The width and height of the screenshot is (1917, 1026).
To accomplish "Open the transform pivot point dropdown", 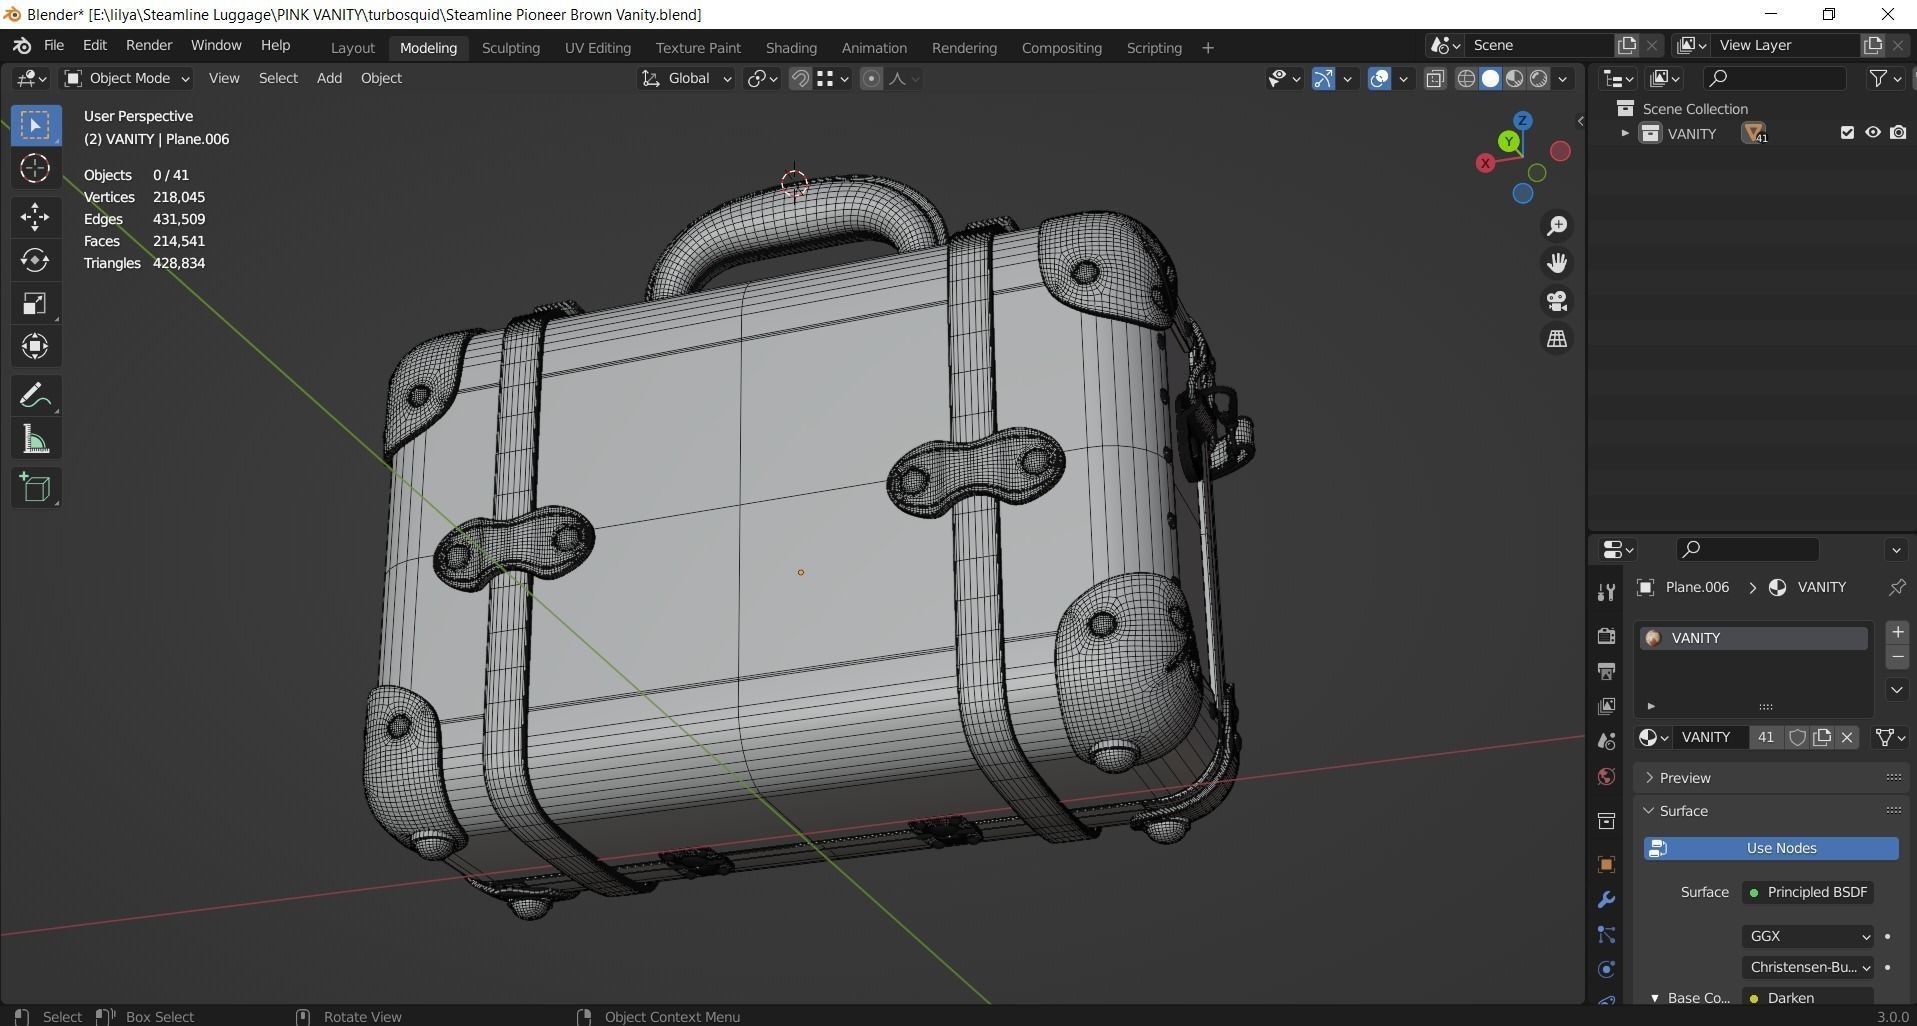I will point(762,79).
